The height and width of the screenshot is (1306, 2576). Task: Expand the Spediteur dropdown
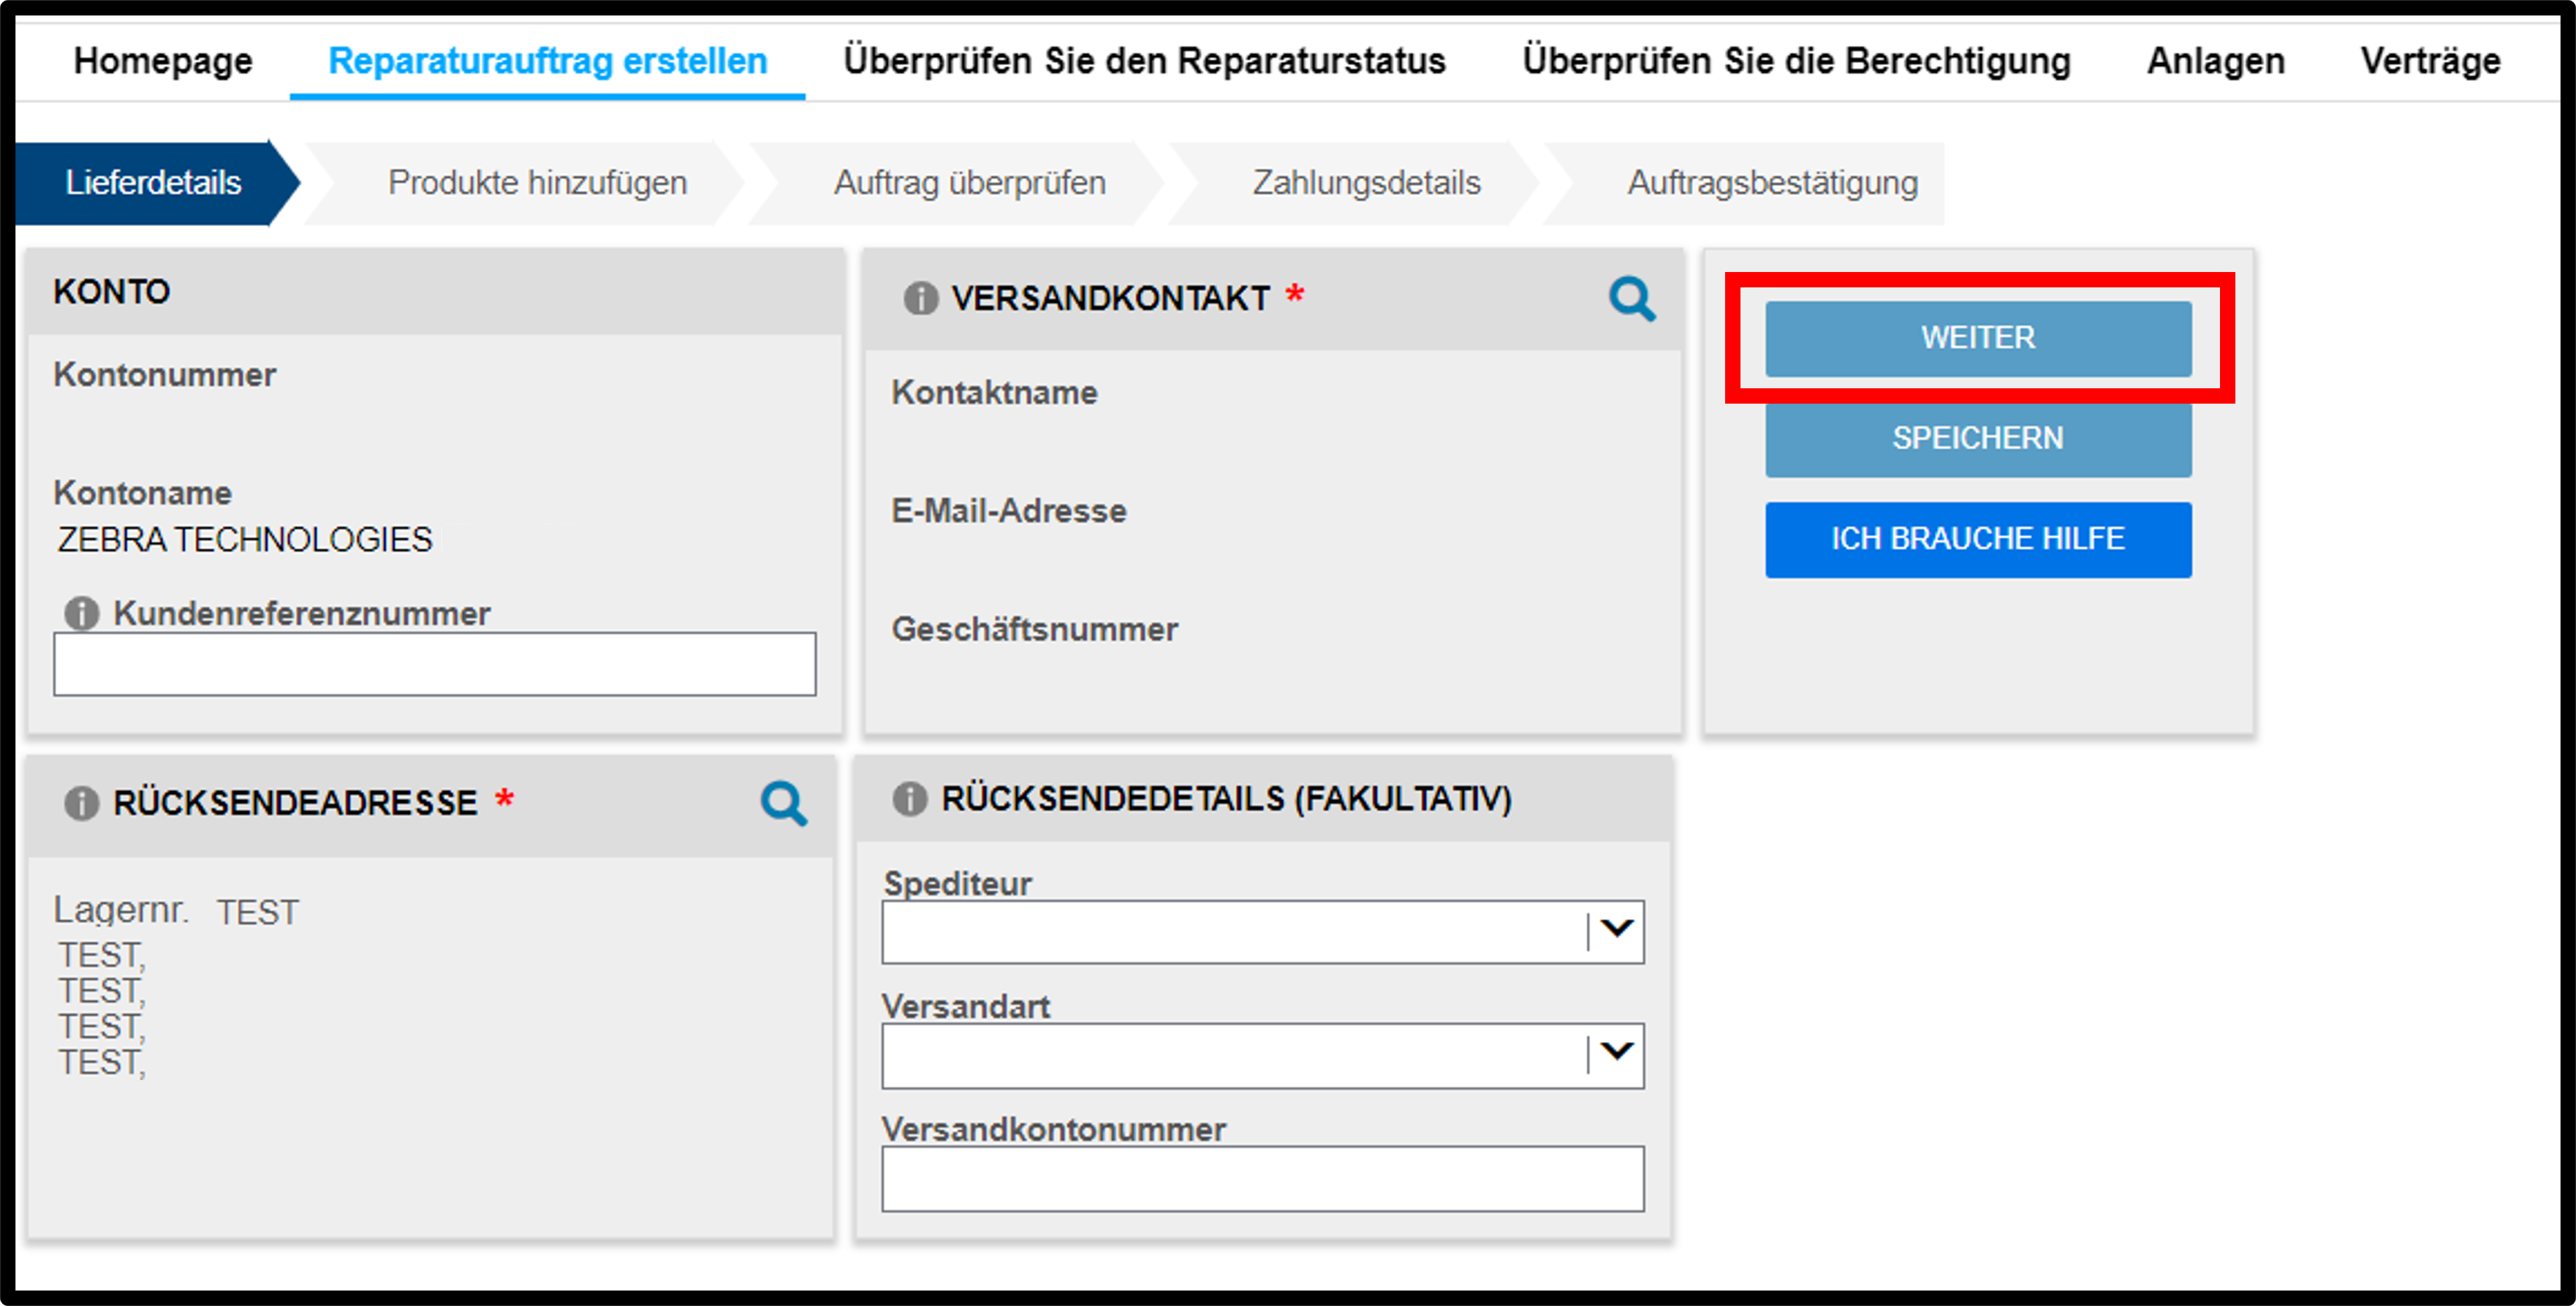(x=1617, y=931)
